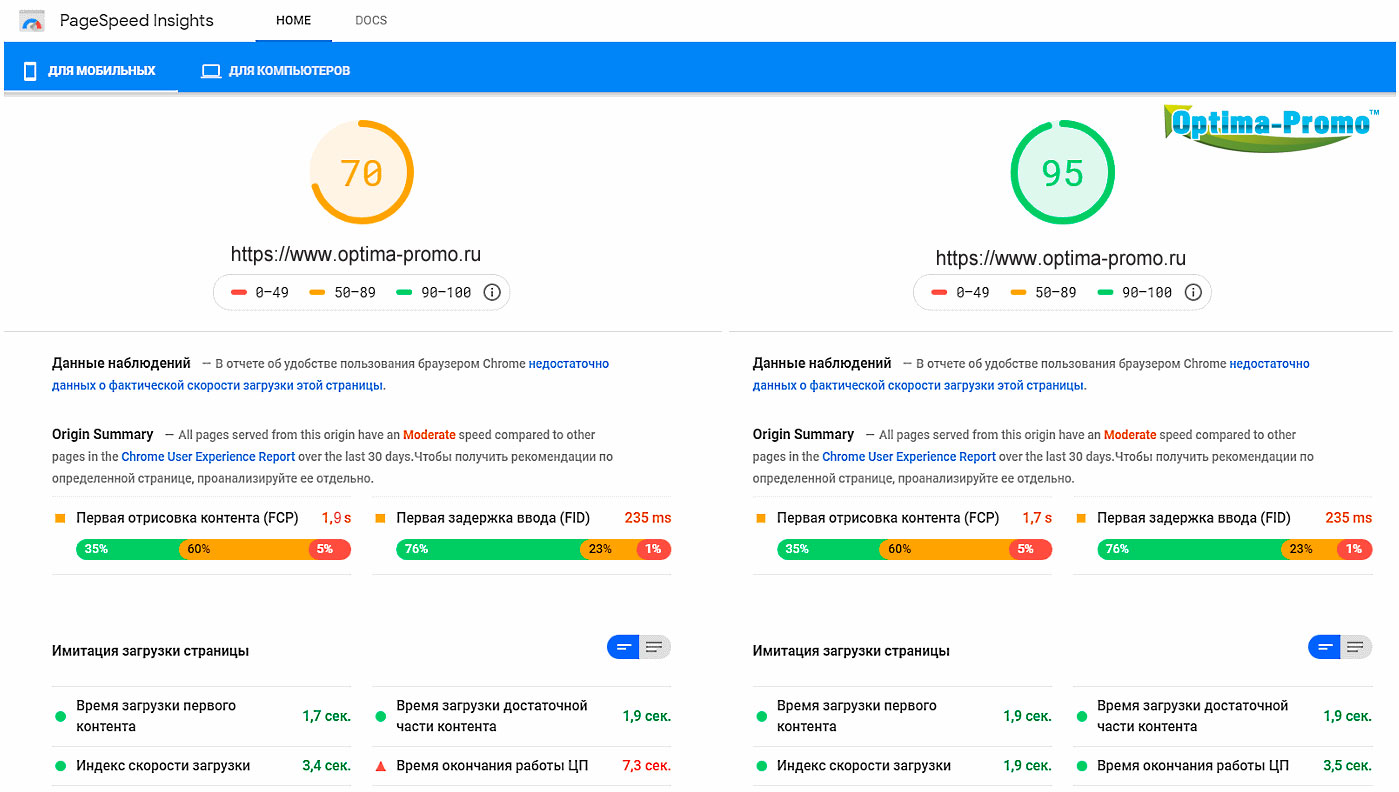Click the red 1% FID segment in the 95-score report
1399x792 pixels.
[x=1354, y=549]
